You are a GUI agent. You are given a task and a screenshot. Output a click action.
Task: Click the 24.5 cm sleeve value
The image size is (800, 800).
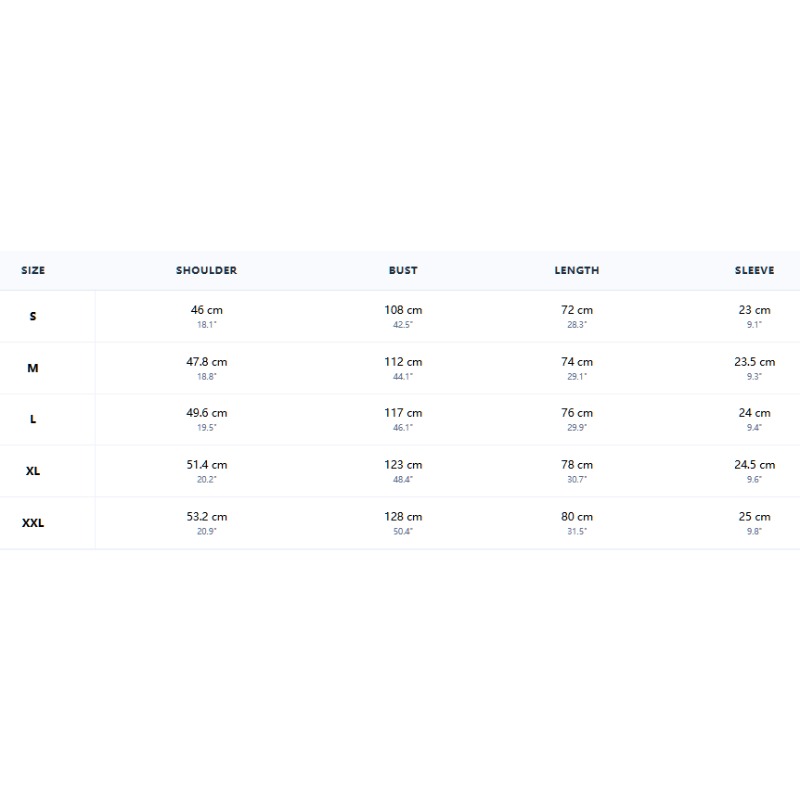(x=755, y=465)
